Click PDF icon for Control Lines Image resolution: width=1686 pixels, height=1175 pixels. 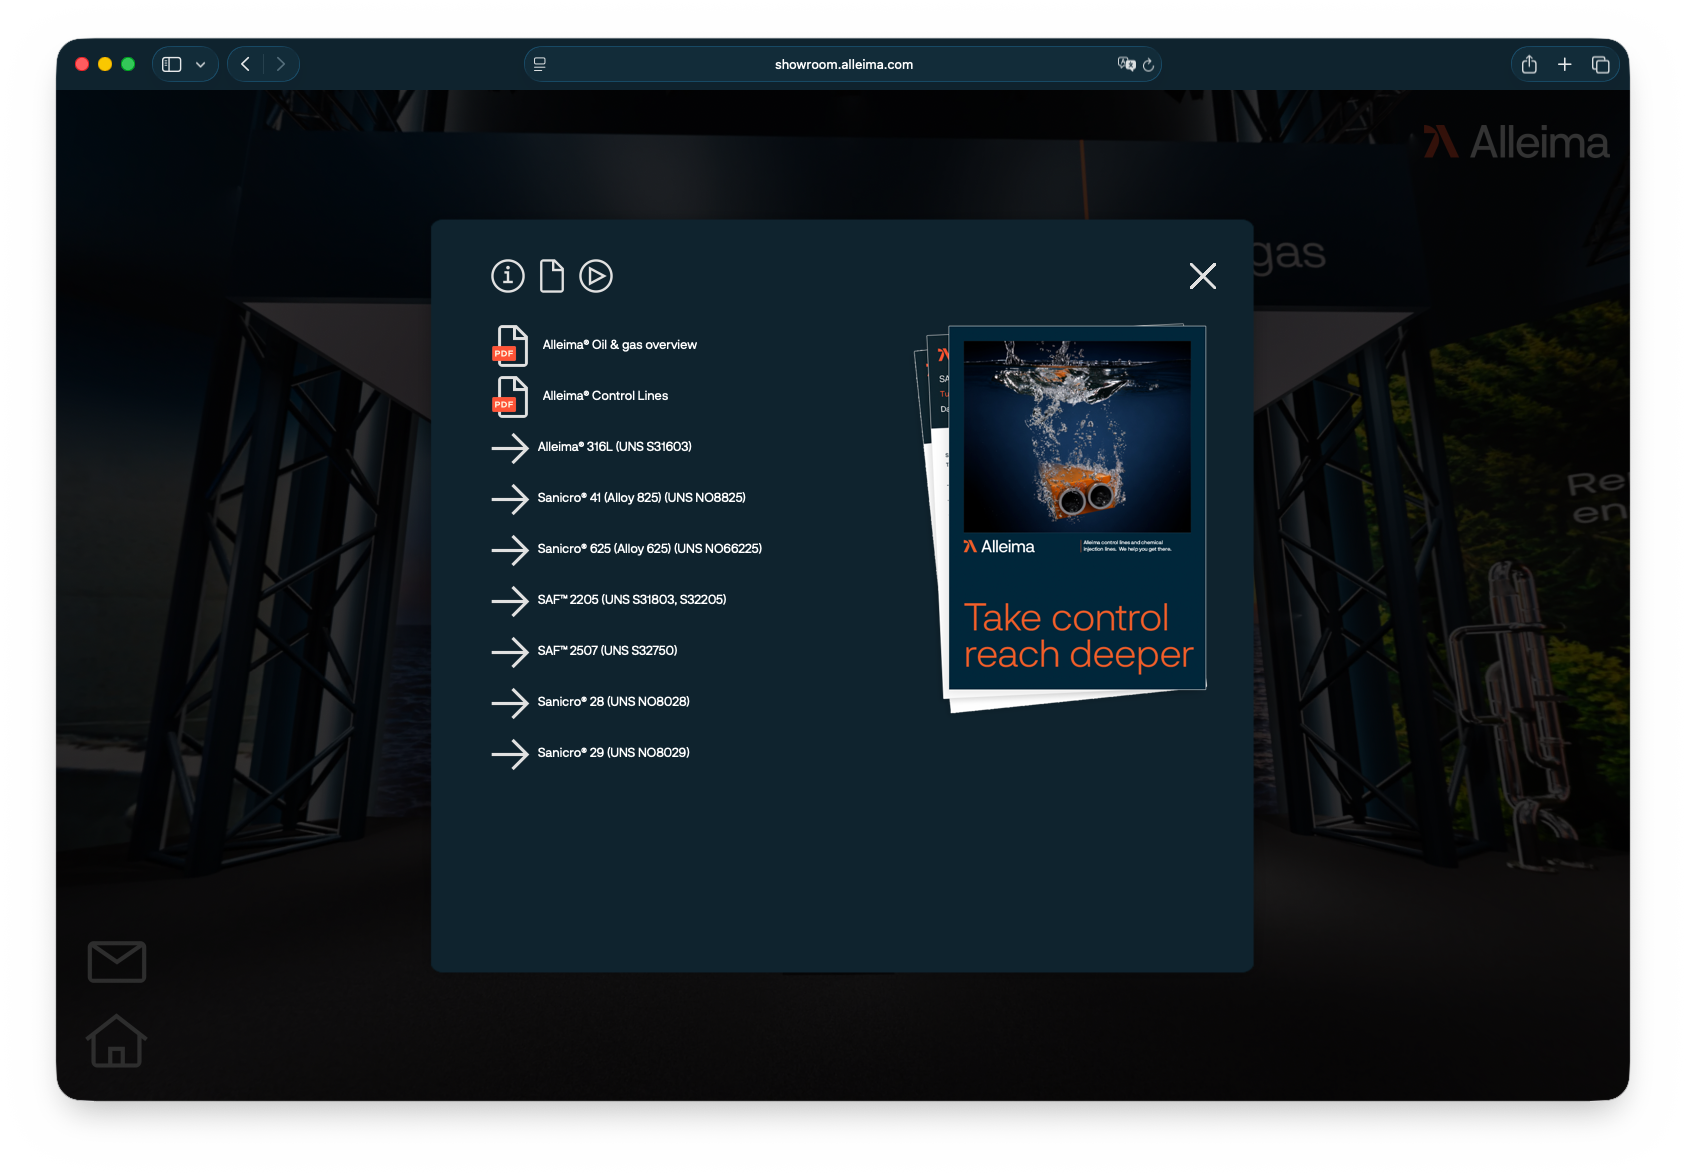[x=509, y=397]
